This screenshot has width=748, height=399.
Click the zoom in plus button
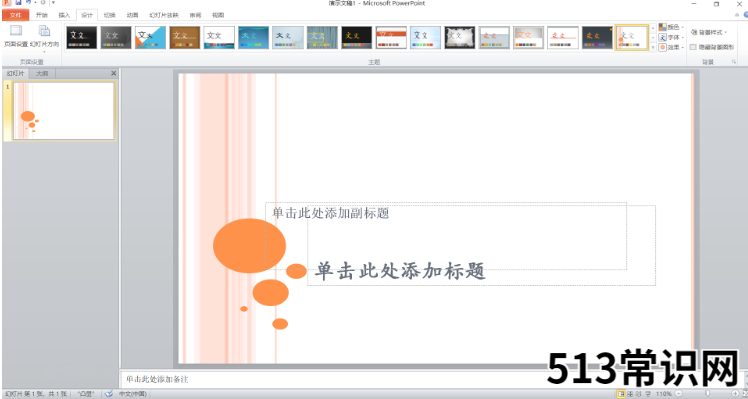[x=735, y=394]
